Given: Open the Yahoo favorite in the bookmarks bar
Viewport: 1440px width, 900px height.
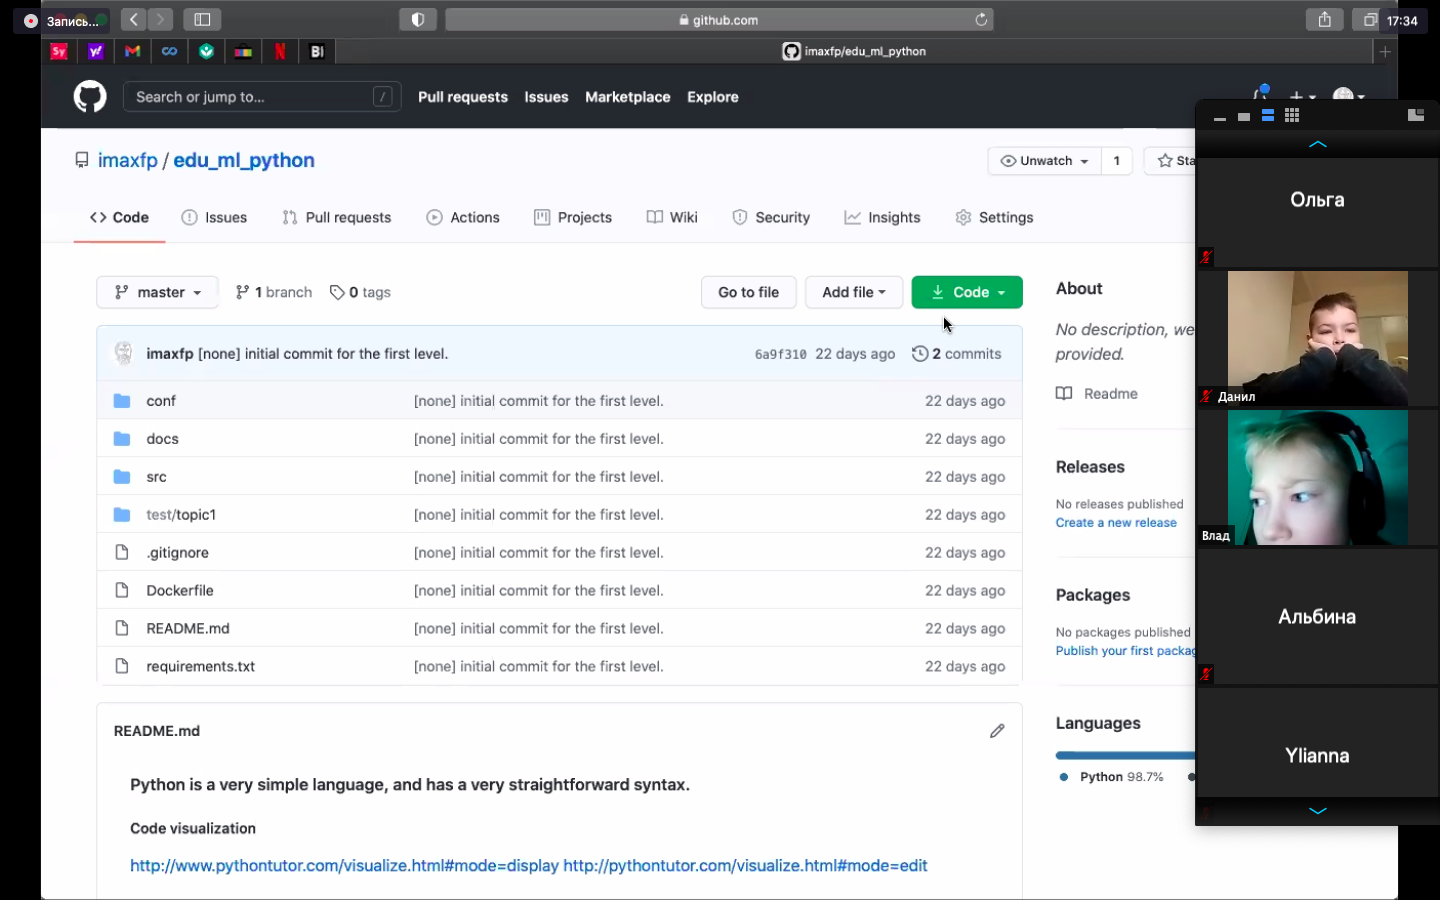Looking at the screenshot, I should [96, 52].
